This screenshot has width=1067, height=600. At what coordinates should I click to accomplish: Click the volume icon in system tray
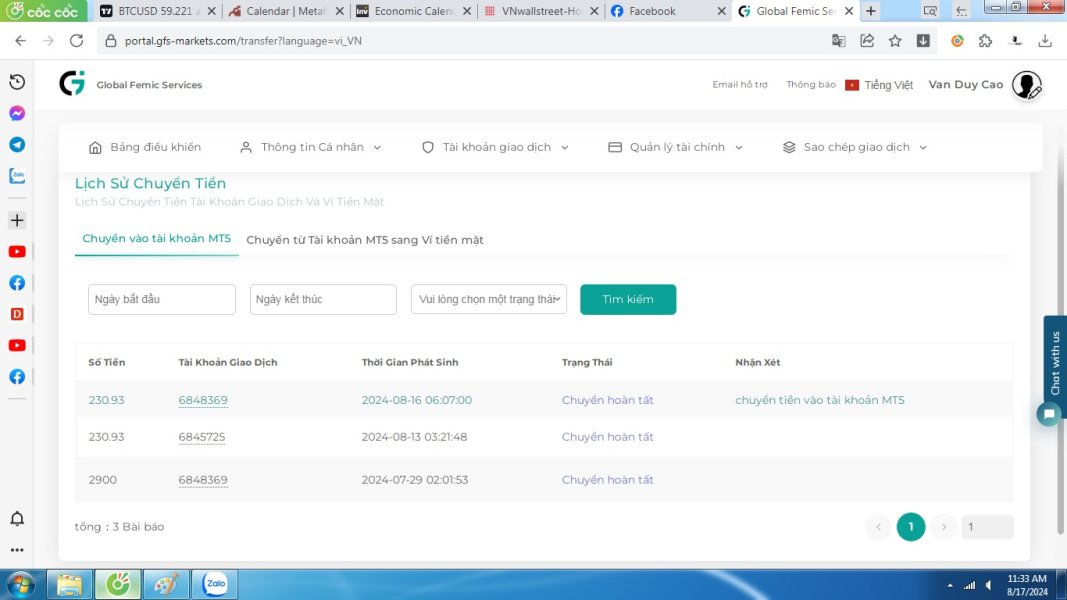[x=989, y=585]
